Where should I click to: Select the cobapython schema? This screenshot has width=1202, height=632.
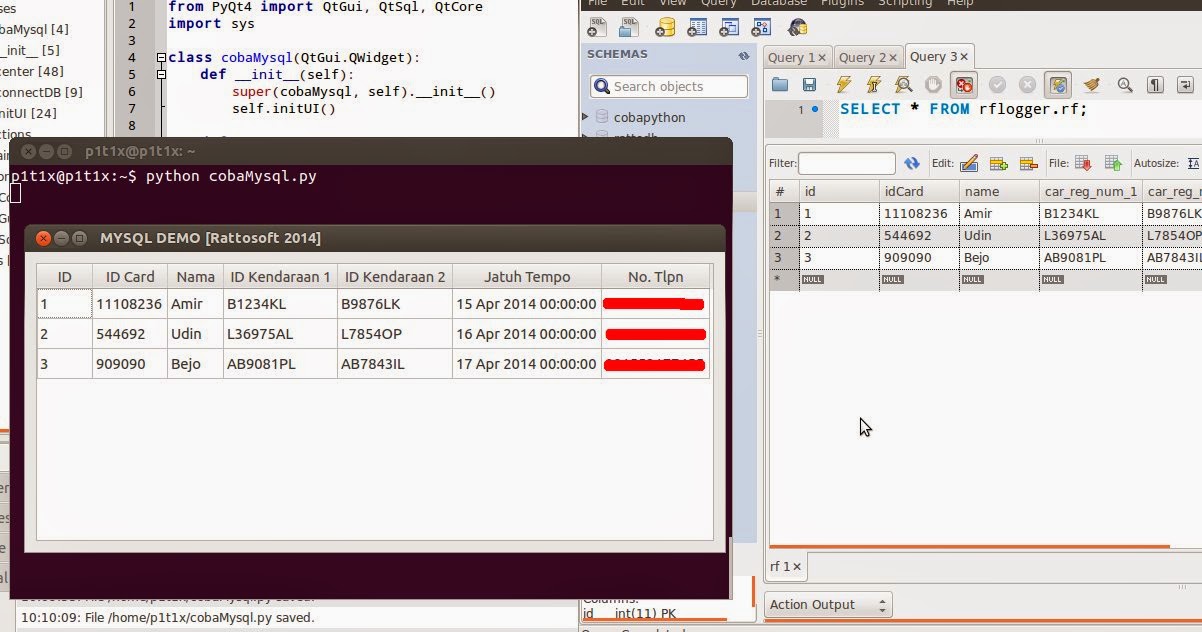tap(649, 117)
